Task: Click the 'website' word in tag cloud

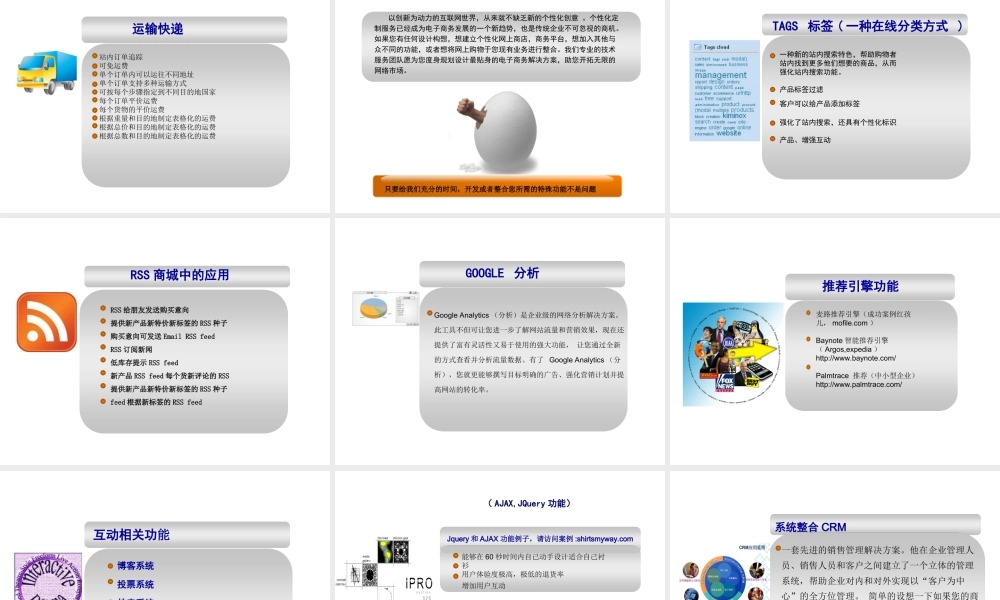Action: (x=728, y=133)
